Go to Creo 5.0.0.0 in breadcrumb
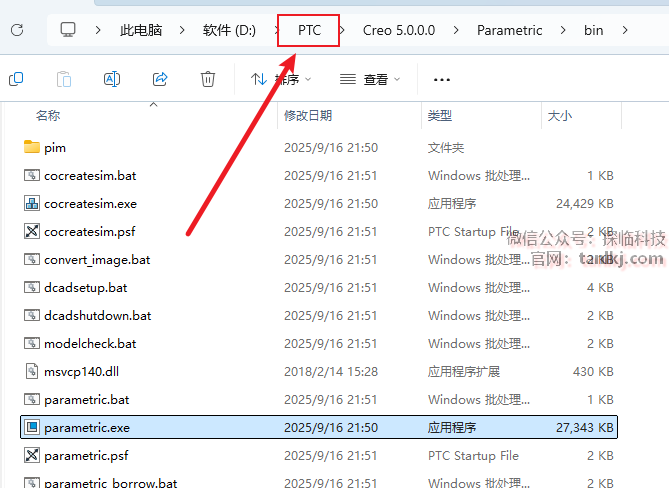The height and width of the screenshot is (488, 669). (399, 30)
